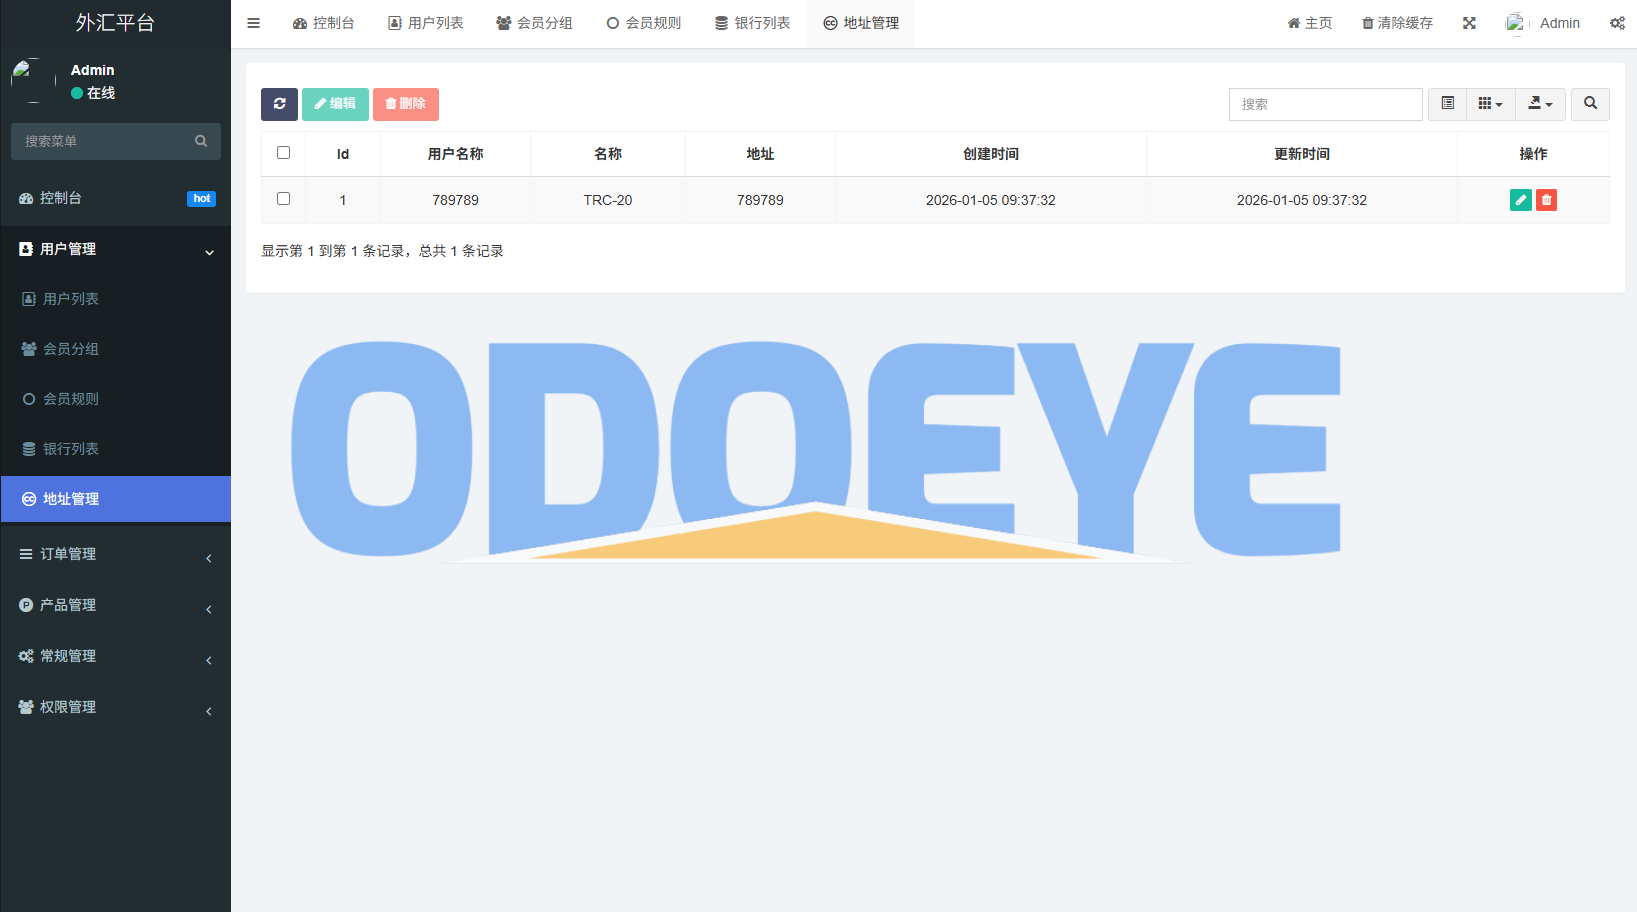
Task: Click the pink 删除 button
Action: click(x=405, y=104)
